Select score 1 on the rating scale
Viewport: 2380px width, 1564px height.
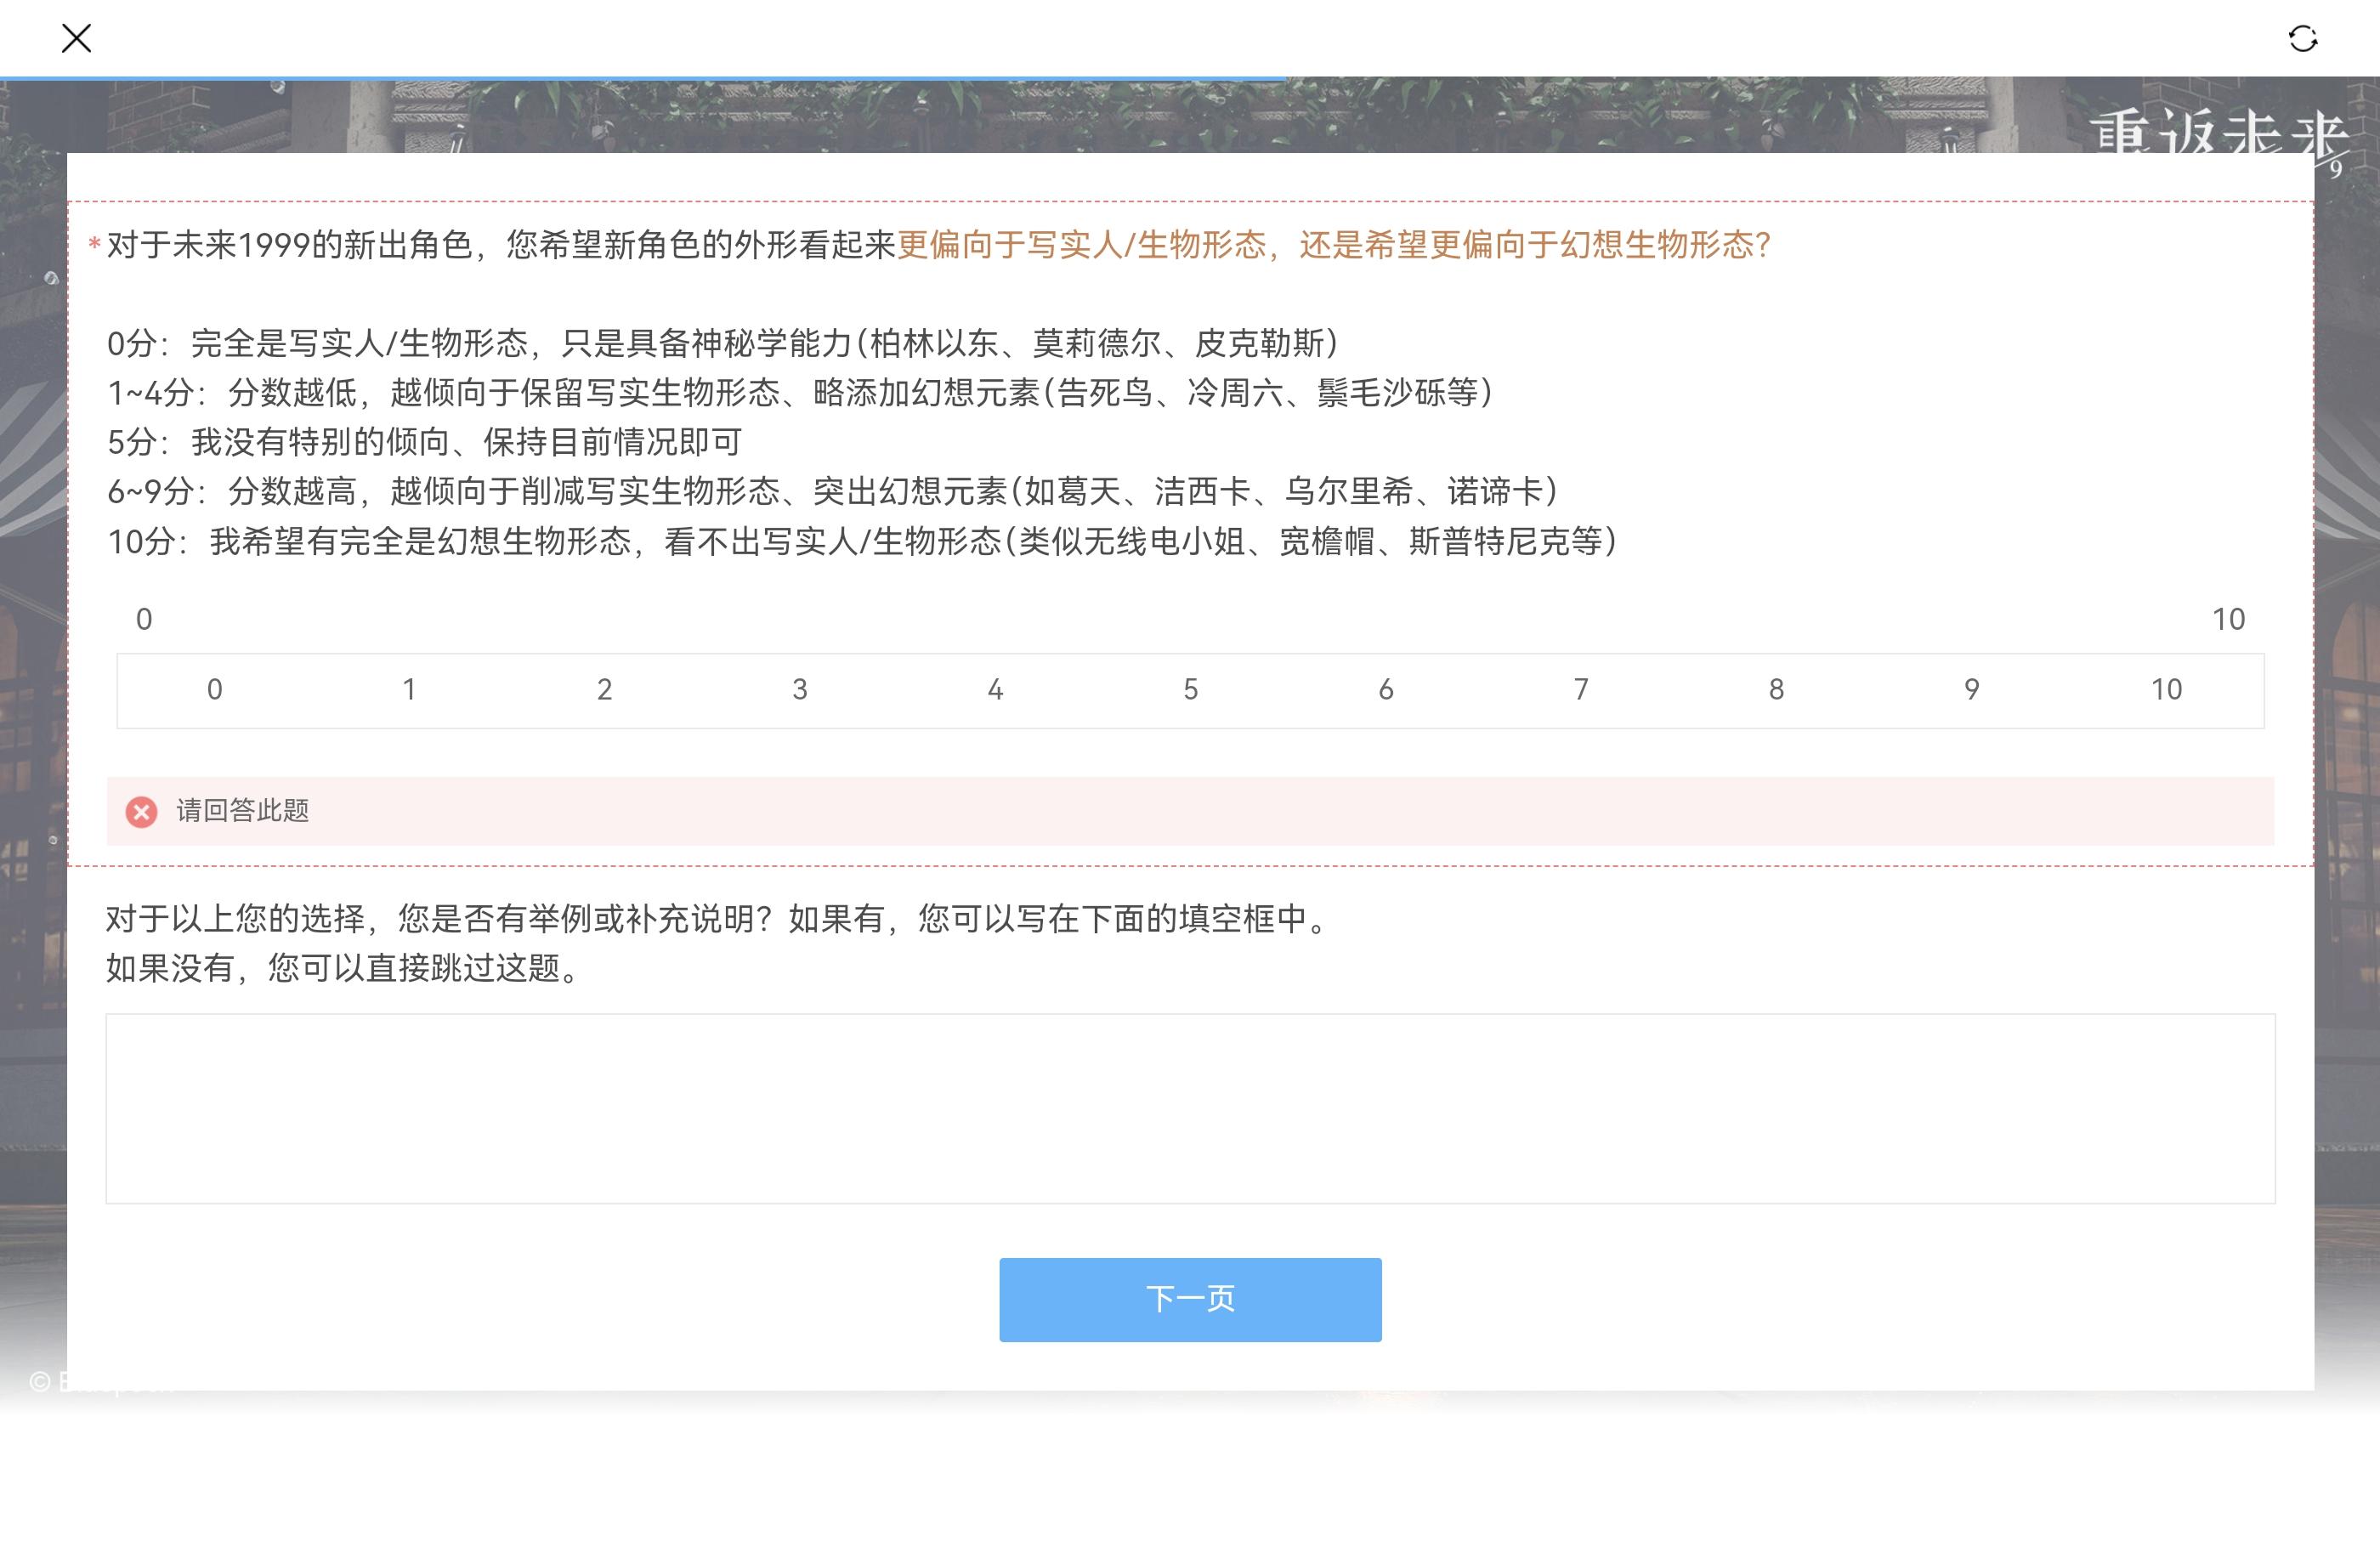pos(409,690)
